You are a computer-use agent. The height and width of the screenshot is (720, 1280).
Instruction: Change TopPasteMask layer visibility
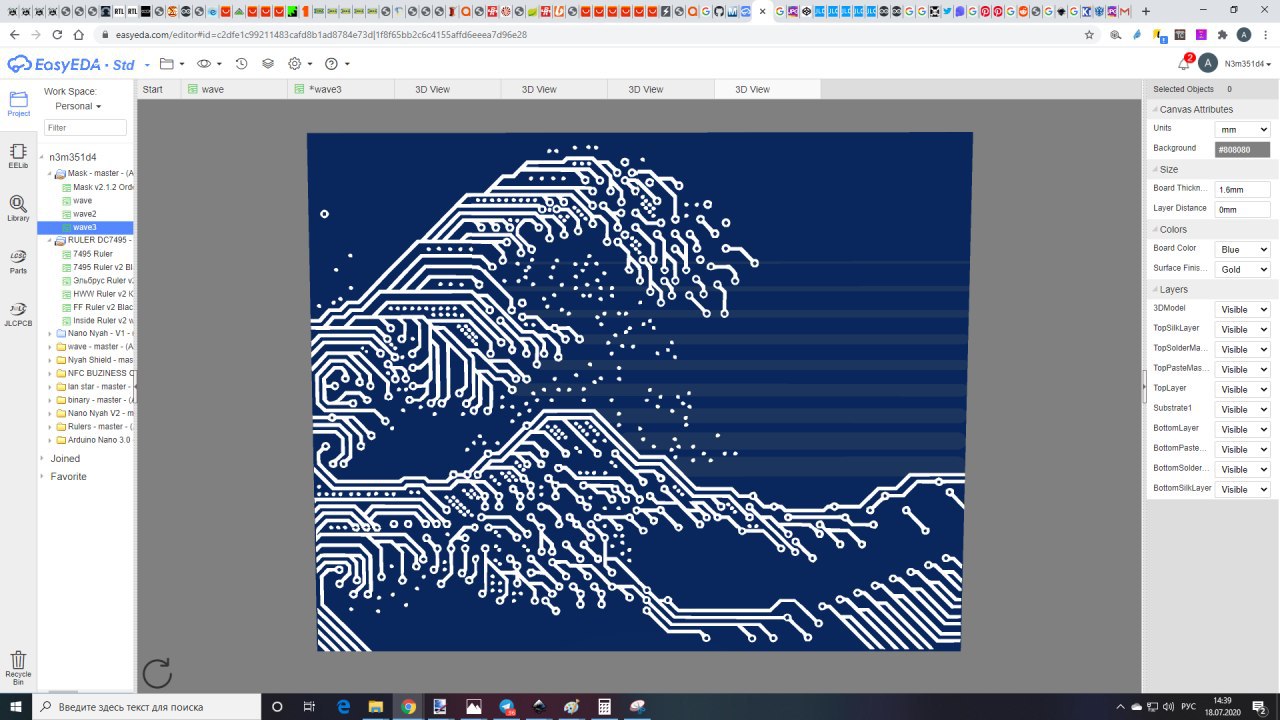click(x=1242, y=369)
